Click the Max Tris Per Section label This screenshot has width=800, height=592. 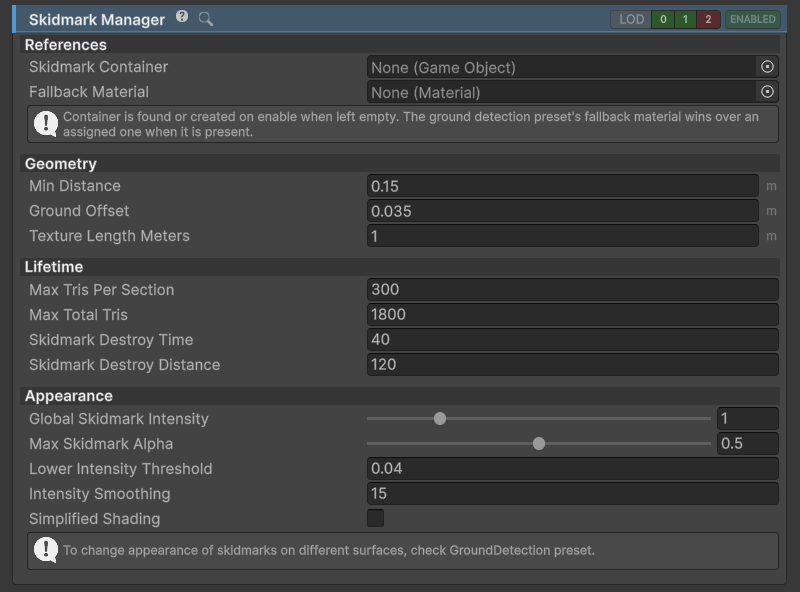[x=102, y=289]
